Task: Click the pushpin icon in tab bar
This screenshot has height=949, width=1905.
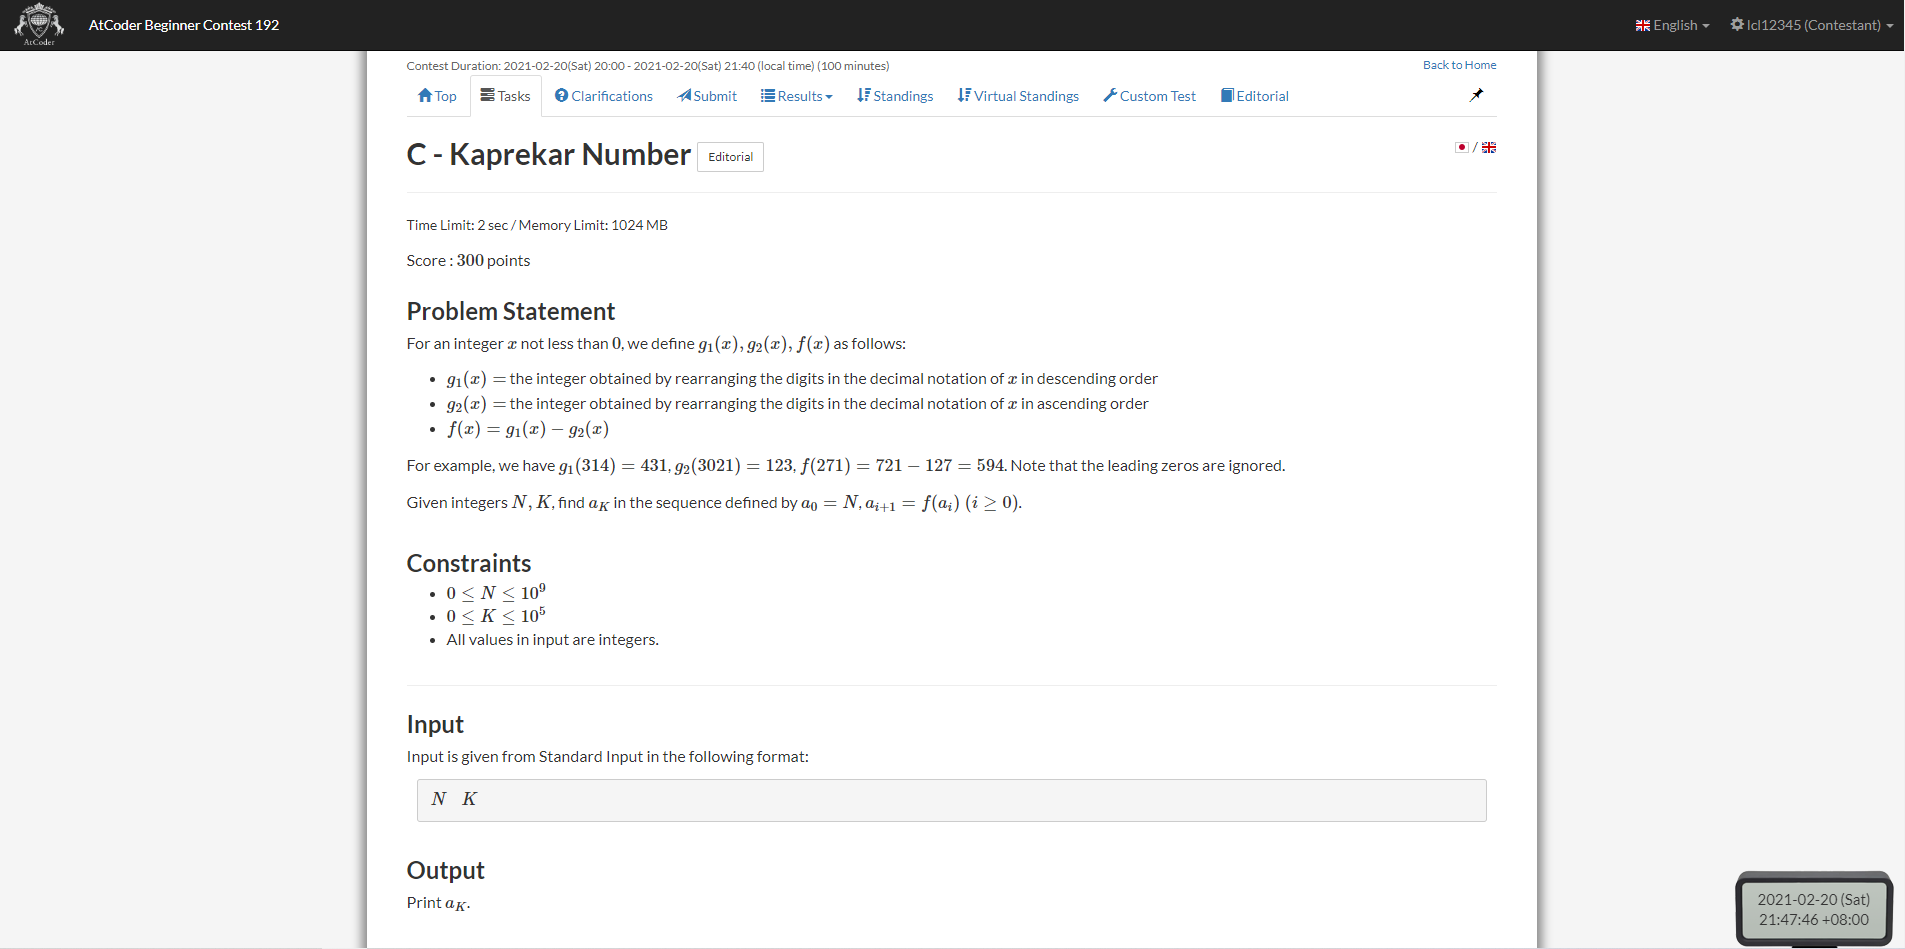Action: pos(1476,95)
